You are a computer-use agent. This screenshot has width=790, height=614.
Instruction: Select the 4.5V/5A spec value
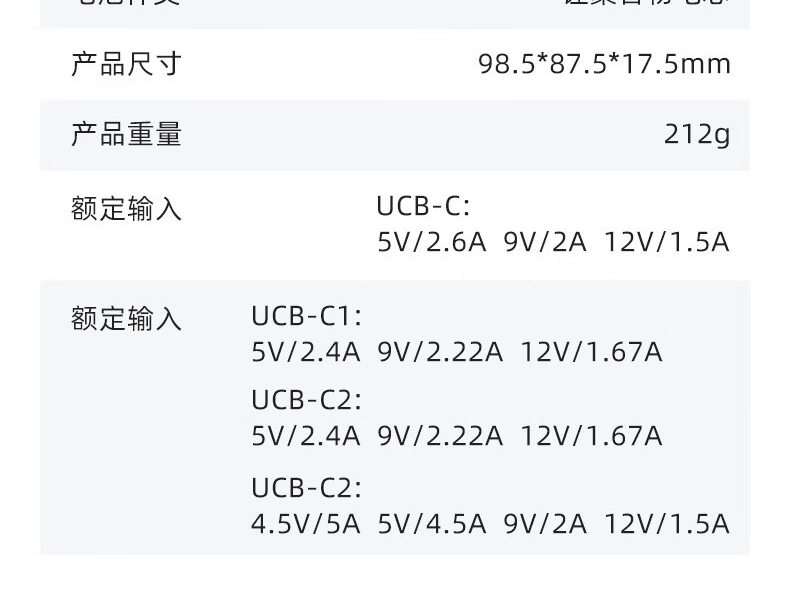point(305,525)
